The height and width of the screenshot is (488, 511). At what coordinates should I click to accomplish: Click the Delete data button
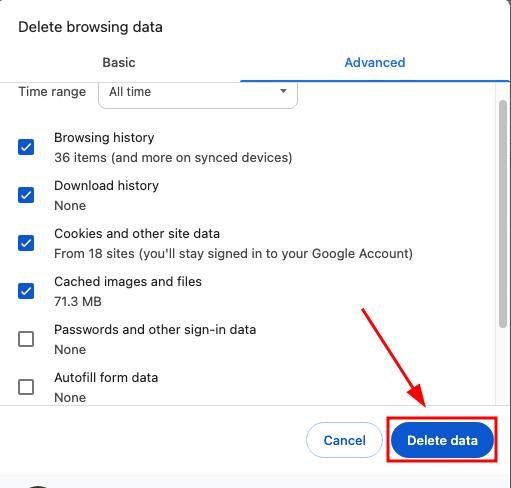(442, 440)
